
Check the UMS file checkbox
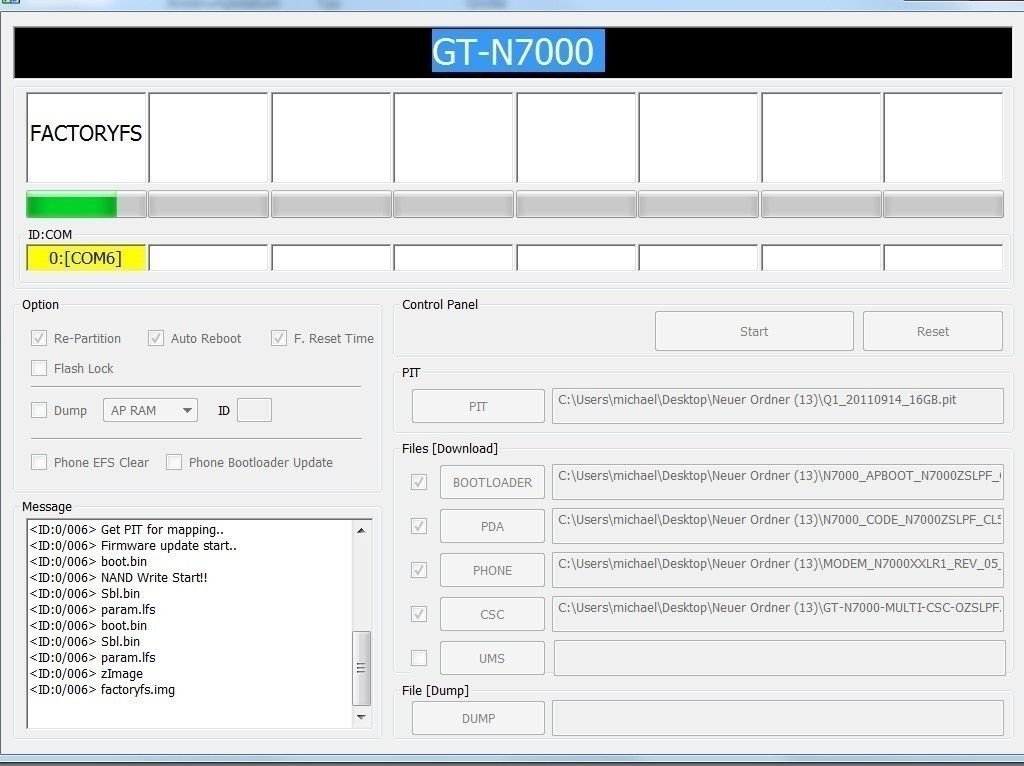tap(419, 658)
